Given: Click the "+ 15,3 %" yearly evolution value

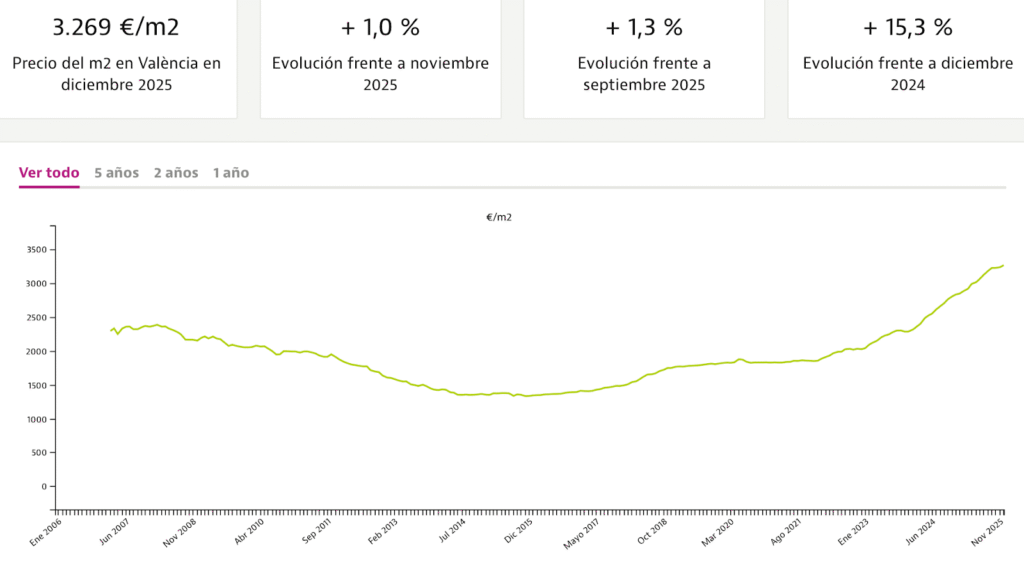Looking at the screenshot, I should click(907, 26).
